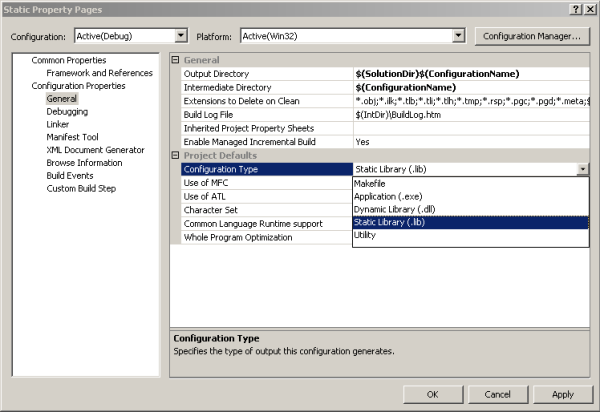Viewport: 600px width, 412px height.
Task: Select Framework and References node
Action: pos(99,73)
